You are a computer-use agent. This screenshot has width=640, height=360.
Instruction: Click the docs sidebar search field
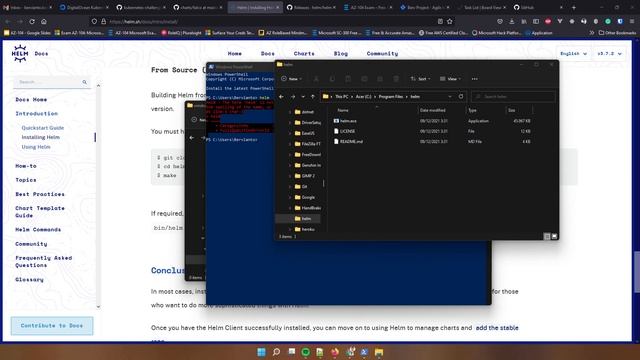click(52, 82)
